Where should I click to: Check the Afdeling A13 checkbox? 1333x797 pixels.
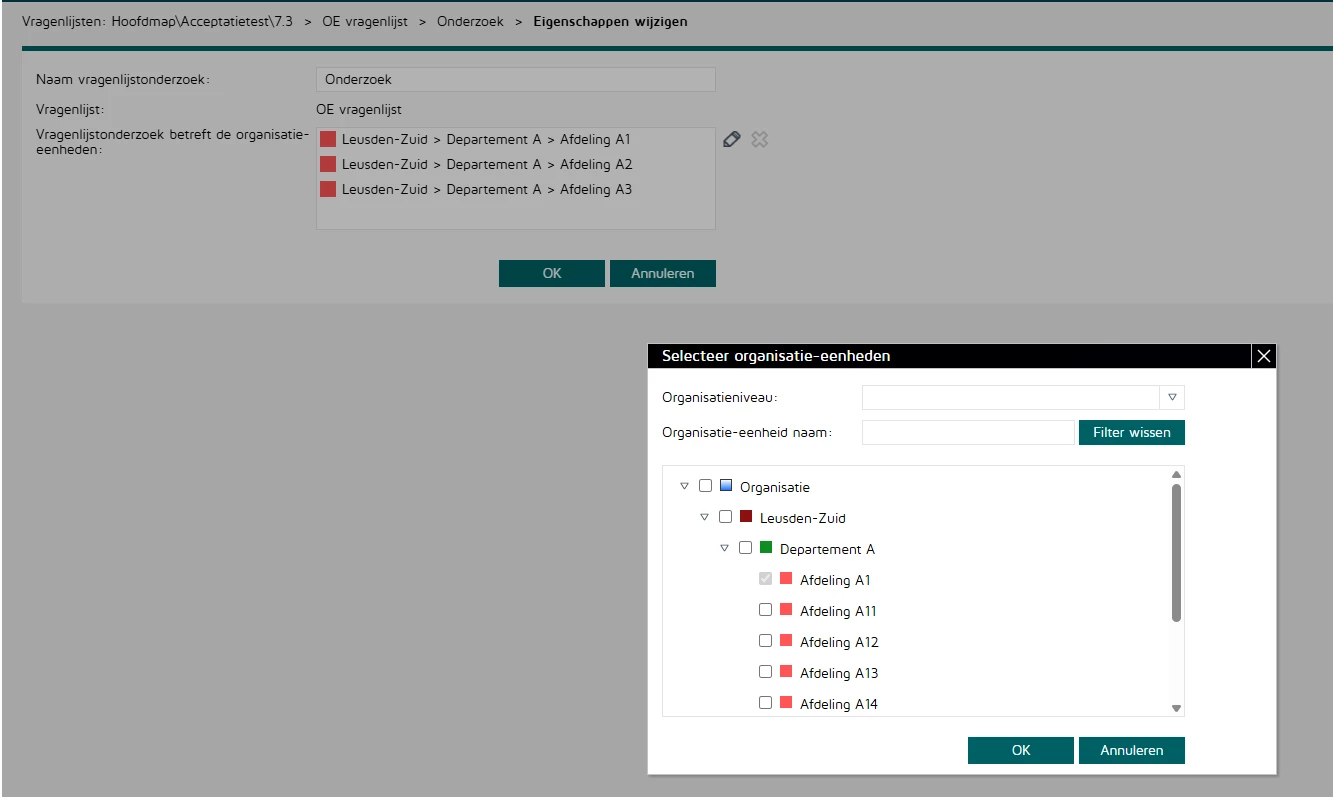coord(766,672)
